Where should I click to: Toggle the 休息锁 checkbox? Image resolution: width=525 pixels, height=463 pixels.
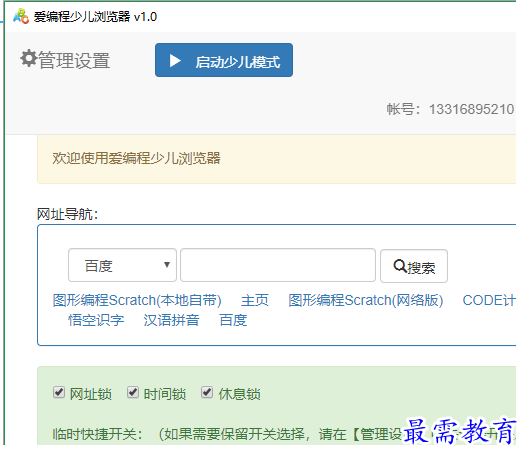207,392
